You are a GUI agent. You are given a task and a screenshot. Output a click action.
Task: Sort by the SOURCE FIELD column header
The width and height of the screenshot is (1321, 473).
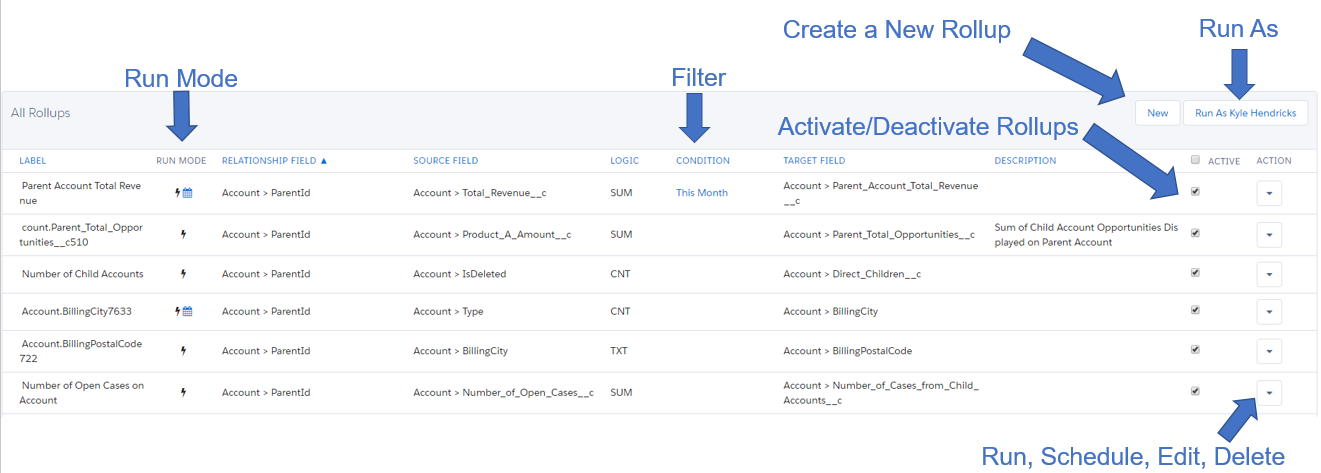point(446,160)
